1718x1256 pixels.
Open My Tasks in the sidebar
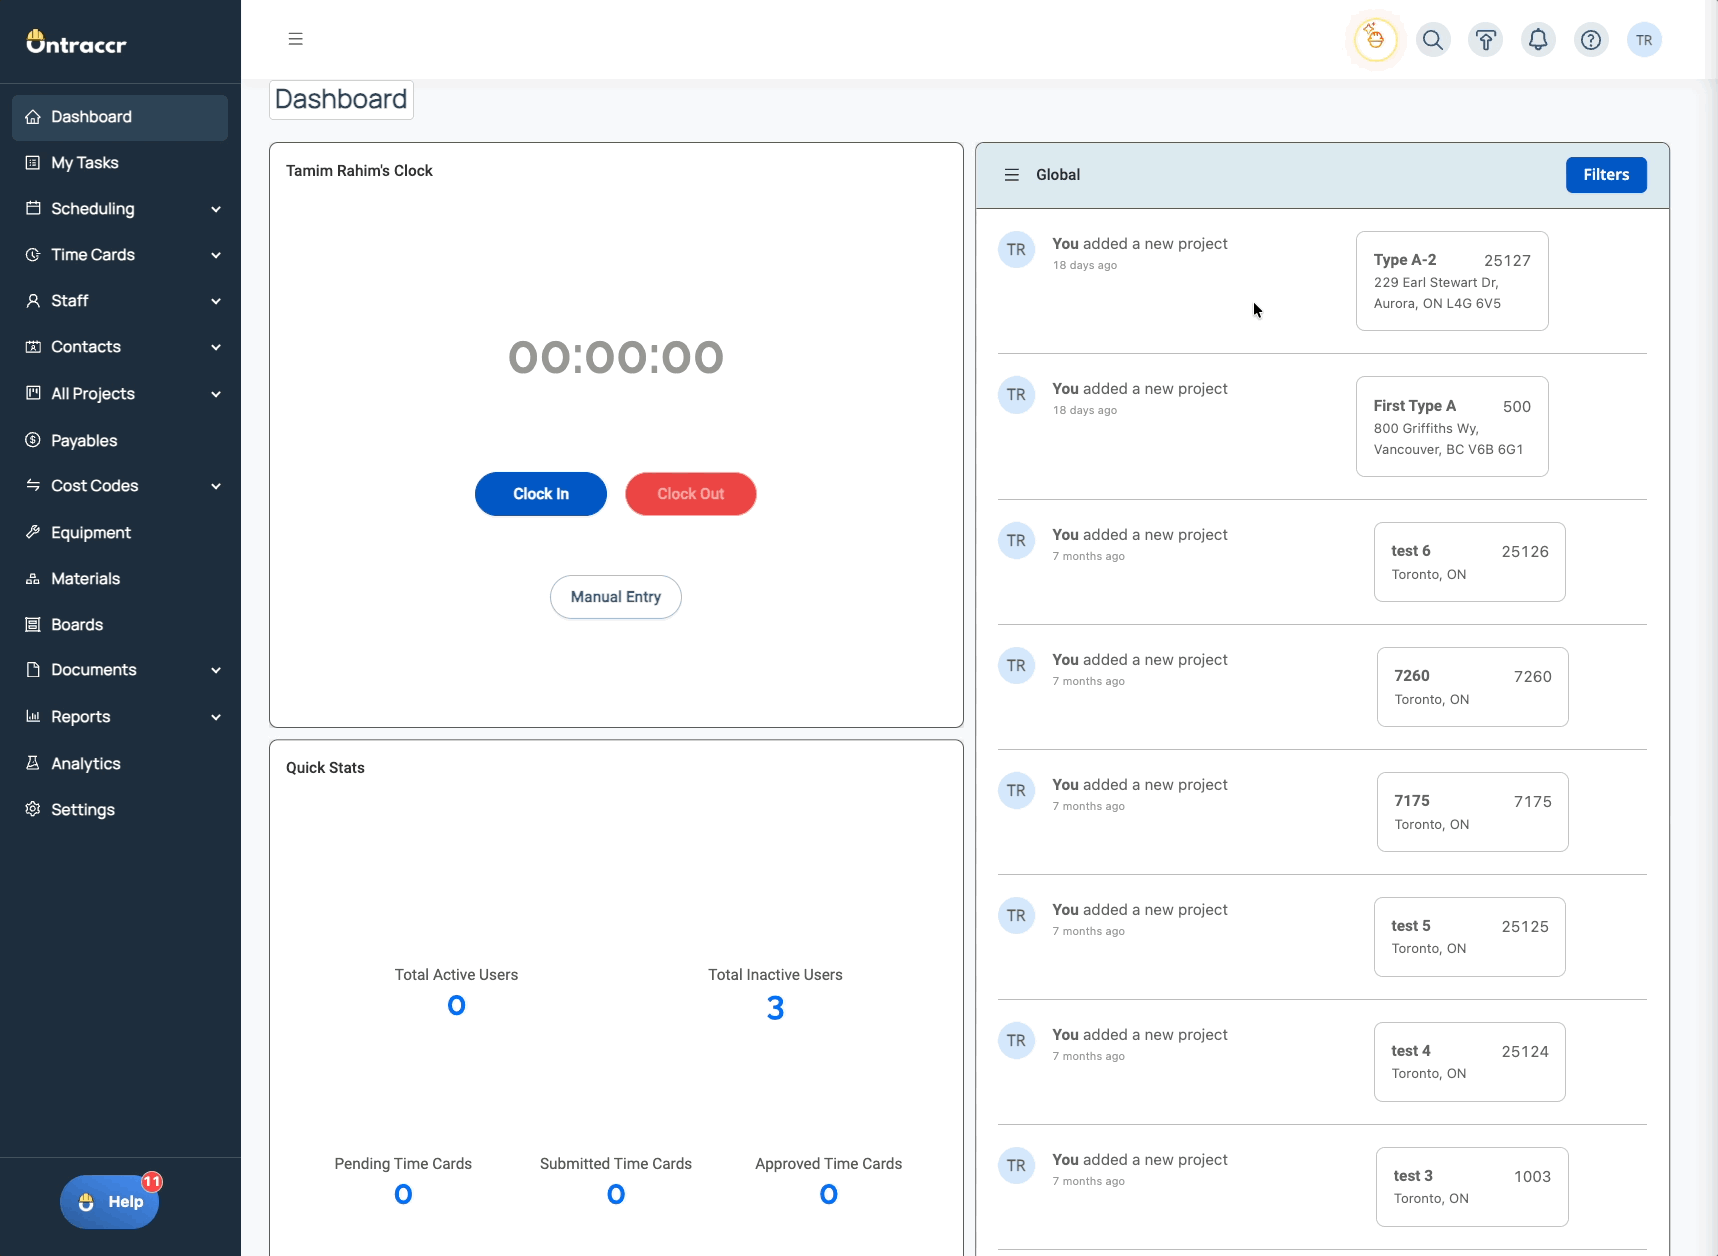click(x=120, y=163)
